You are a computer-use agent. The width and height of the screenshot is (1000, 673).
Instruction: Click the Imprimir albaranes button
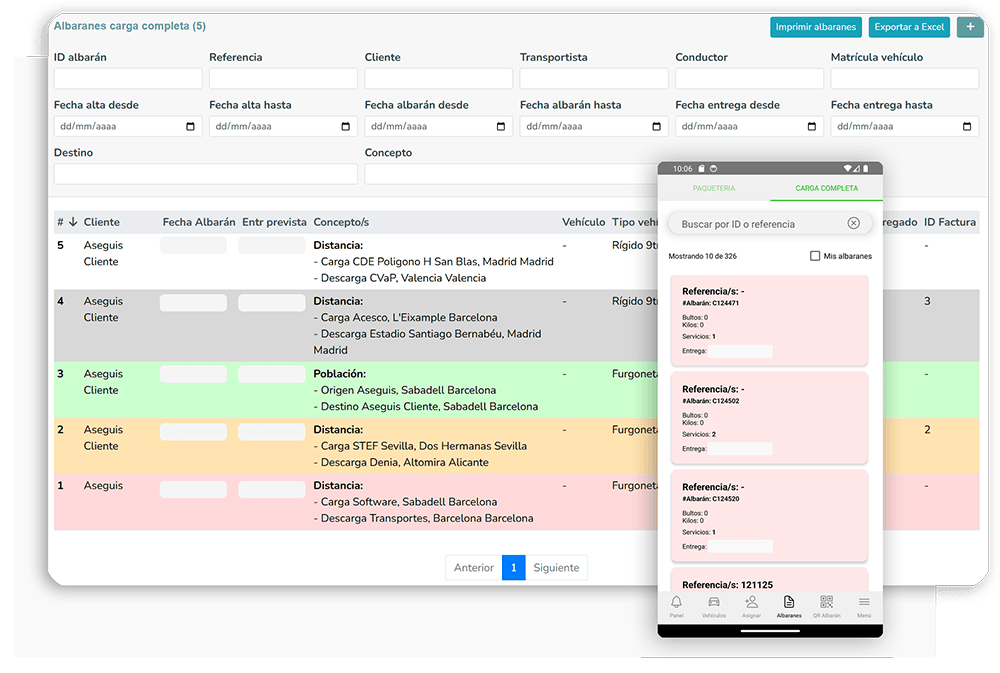(816, 27)
